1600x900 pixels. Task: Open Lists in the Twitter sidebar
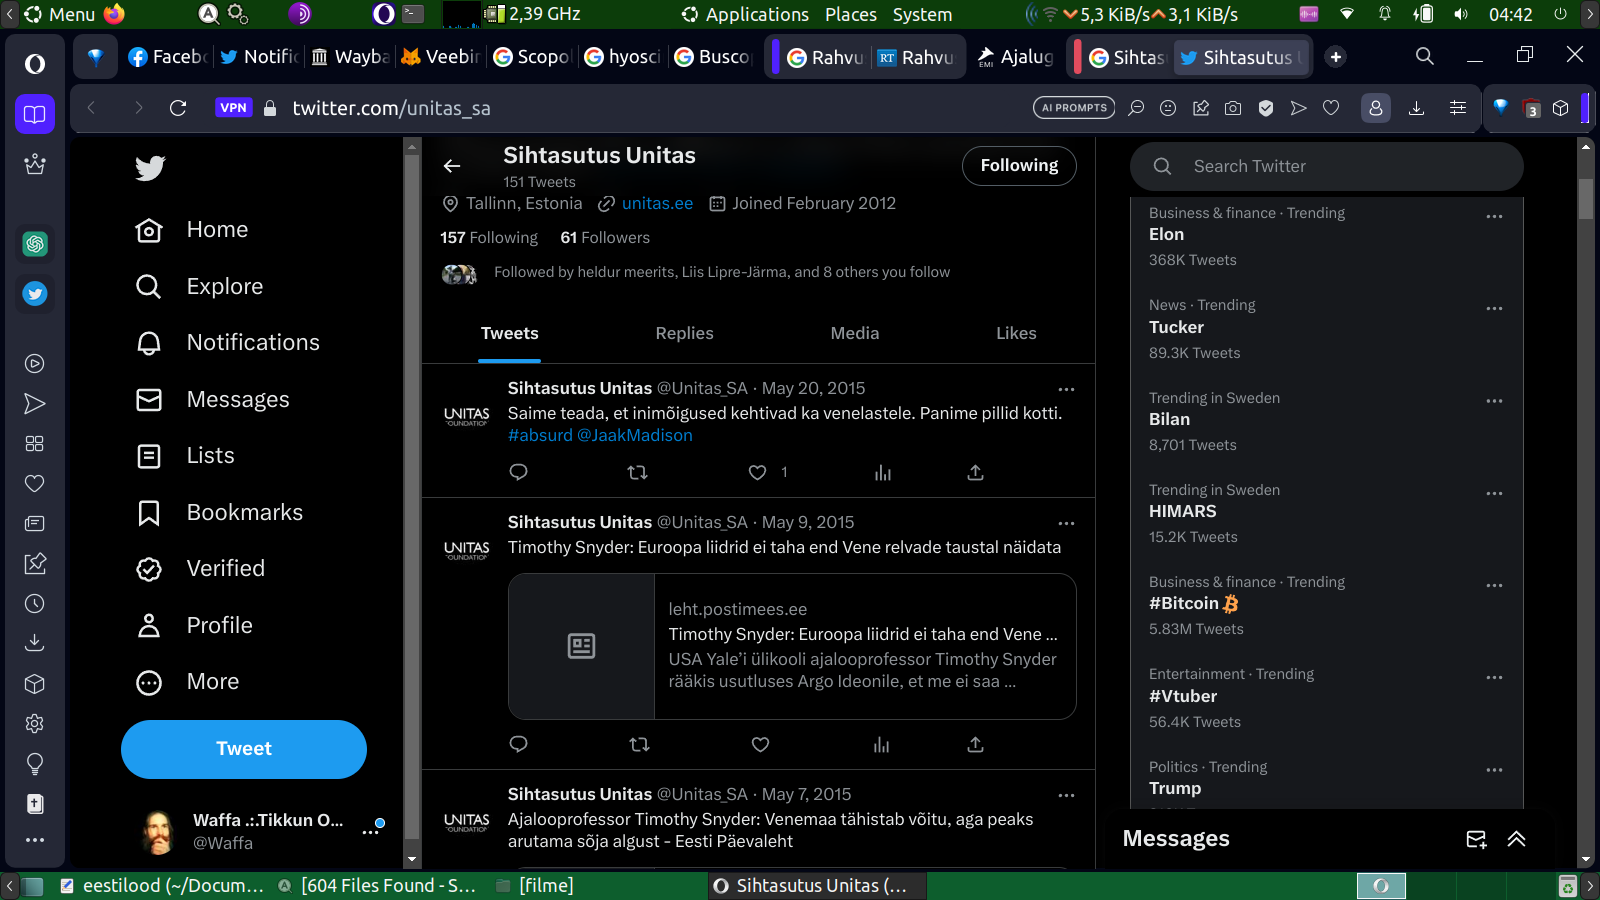pyautogui.click(x=185, y=456)
